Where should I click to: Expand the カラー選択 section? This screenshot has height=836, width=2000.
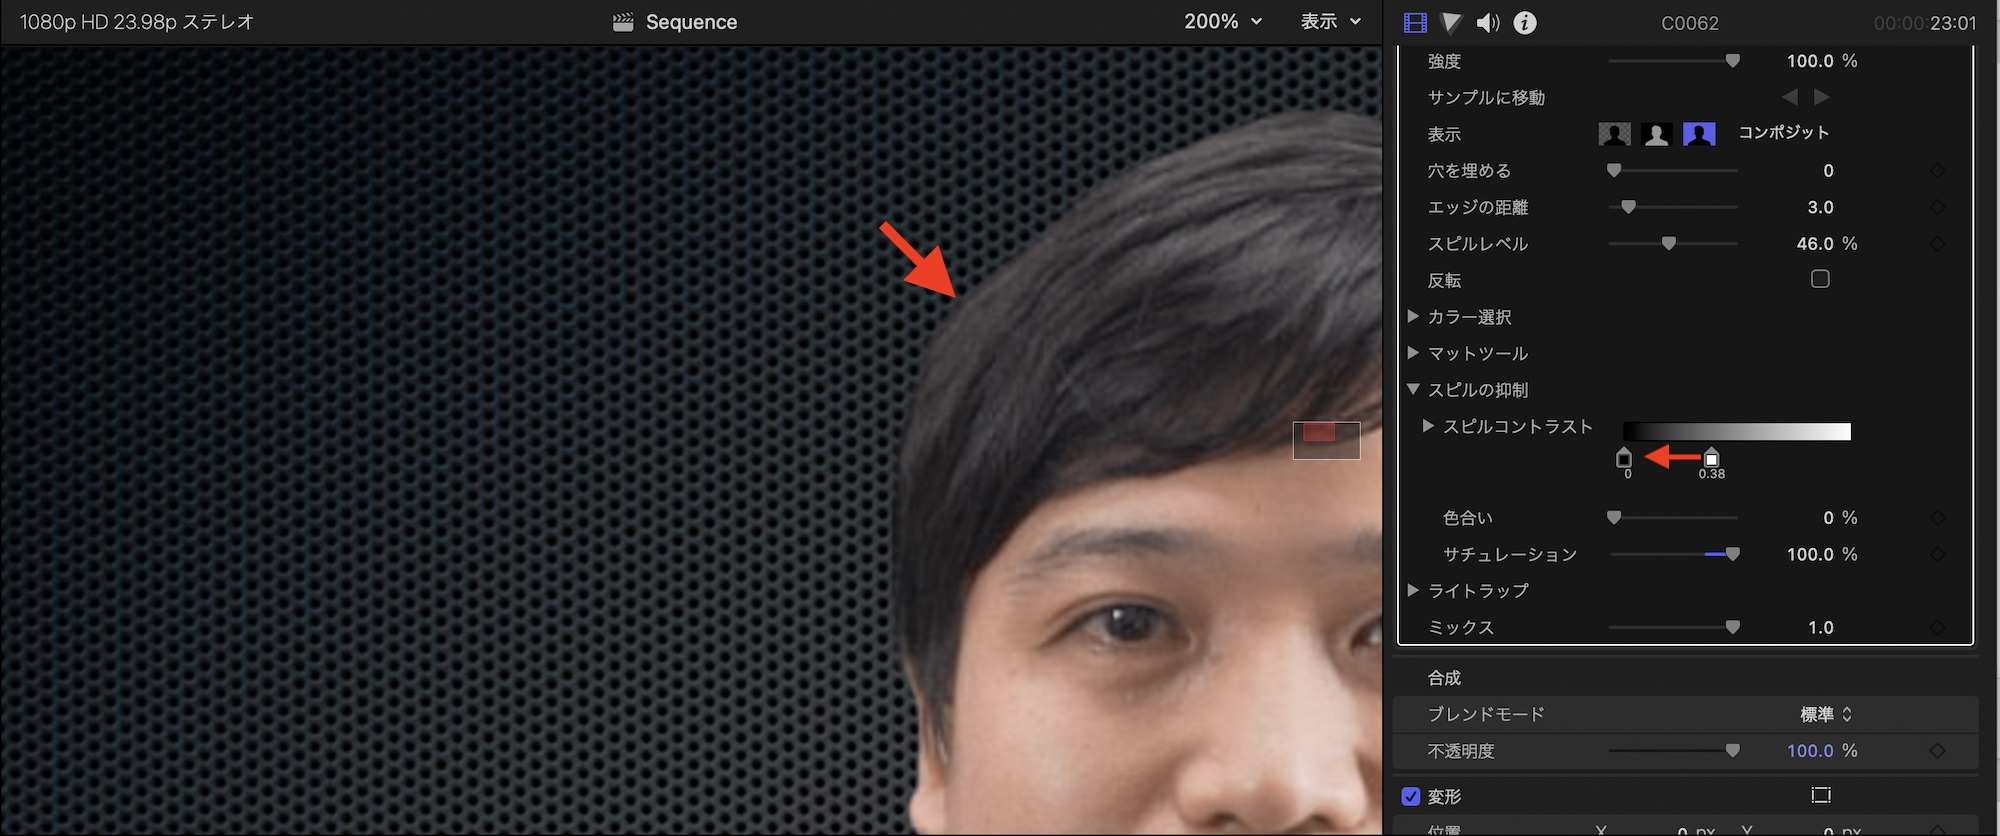pyautogui.click(x=1413, y=316)
